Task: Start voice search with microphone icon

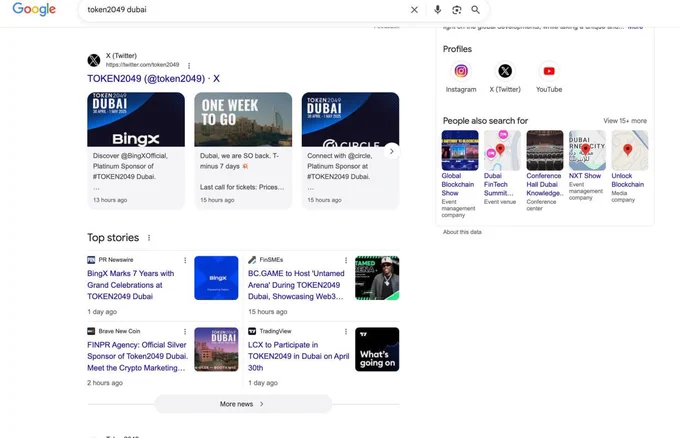Action: coord(437,10)
